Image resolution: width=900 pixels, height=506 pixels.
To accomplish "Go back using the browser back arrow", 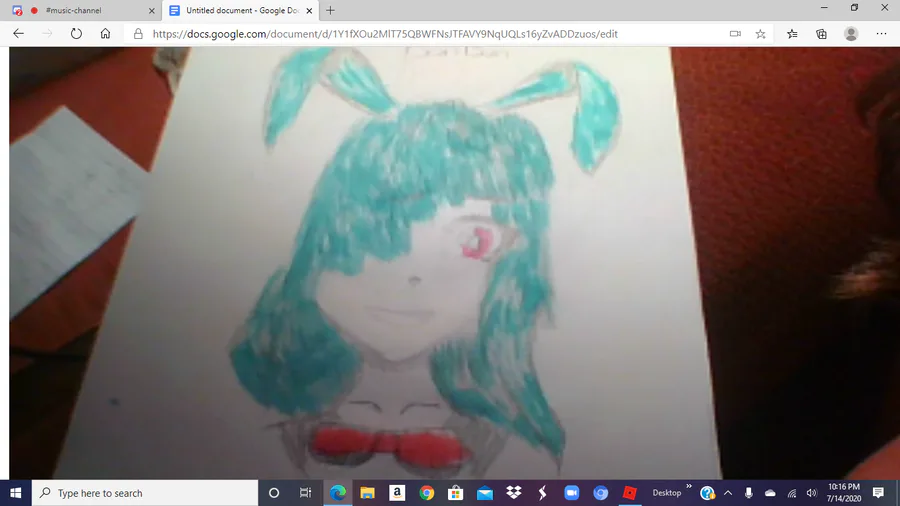I will 18,34.
